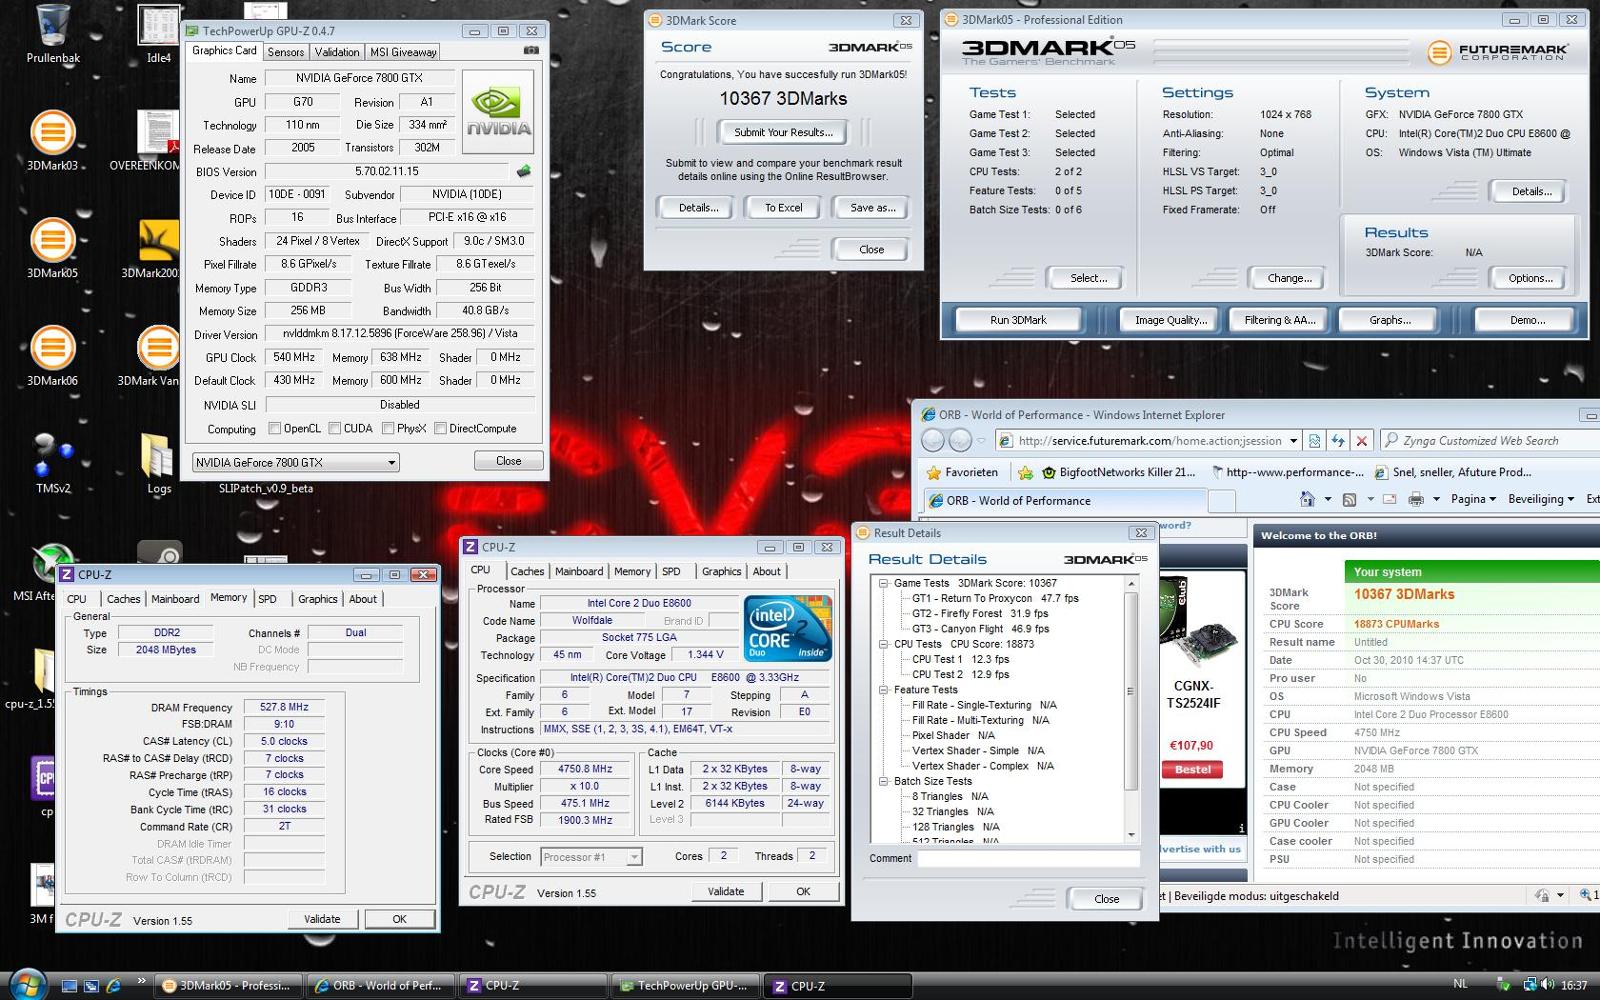Click the Windows Start orb
Screen dimensions: 1600x1000
27,984
